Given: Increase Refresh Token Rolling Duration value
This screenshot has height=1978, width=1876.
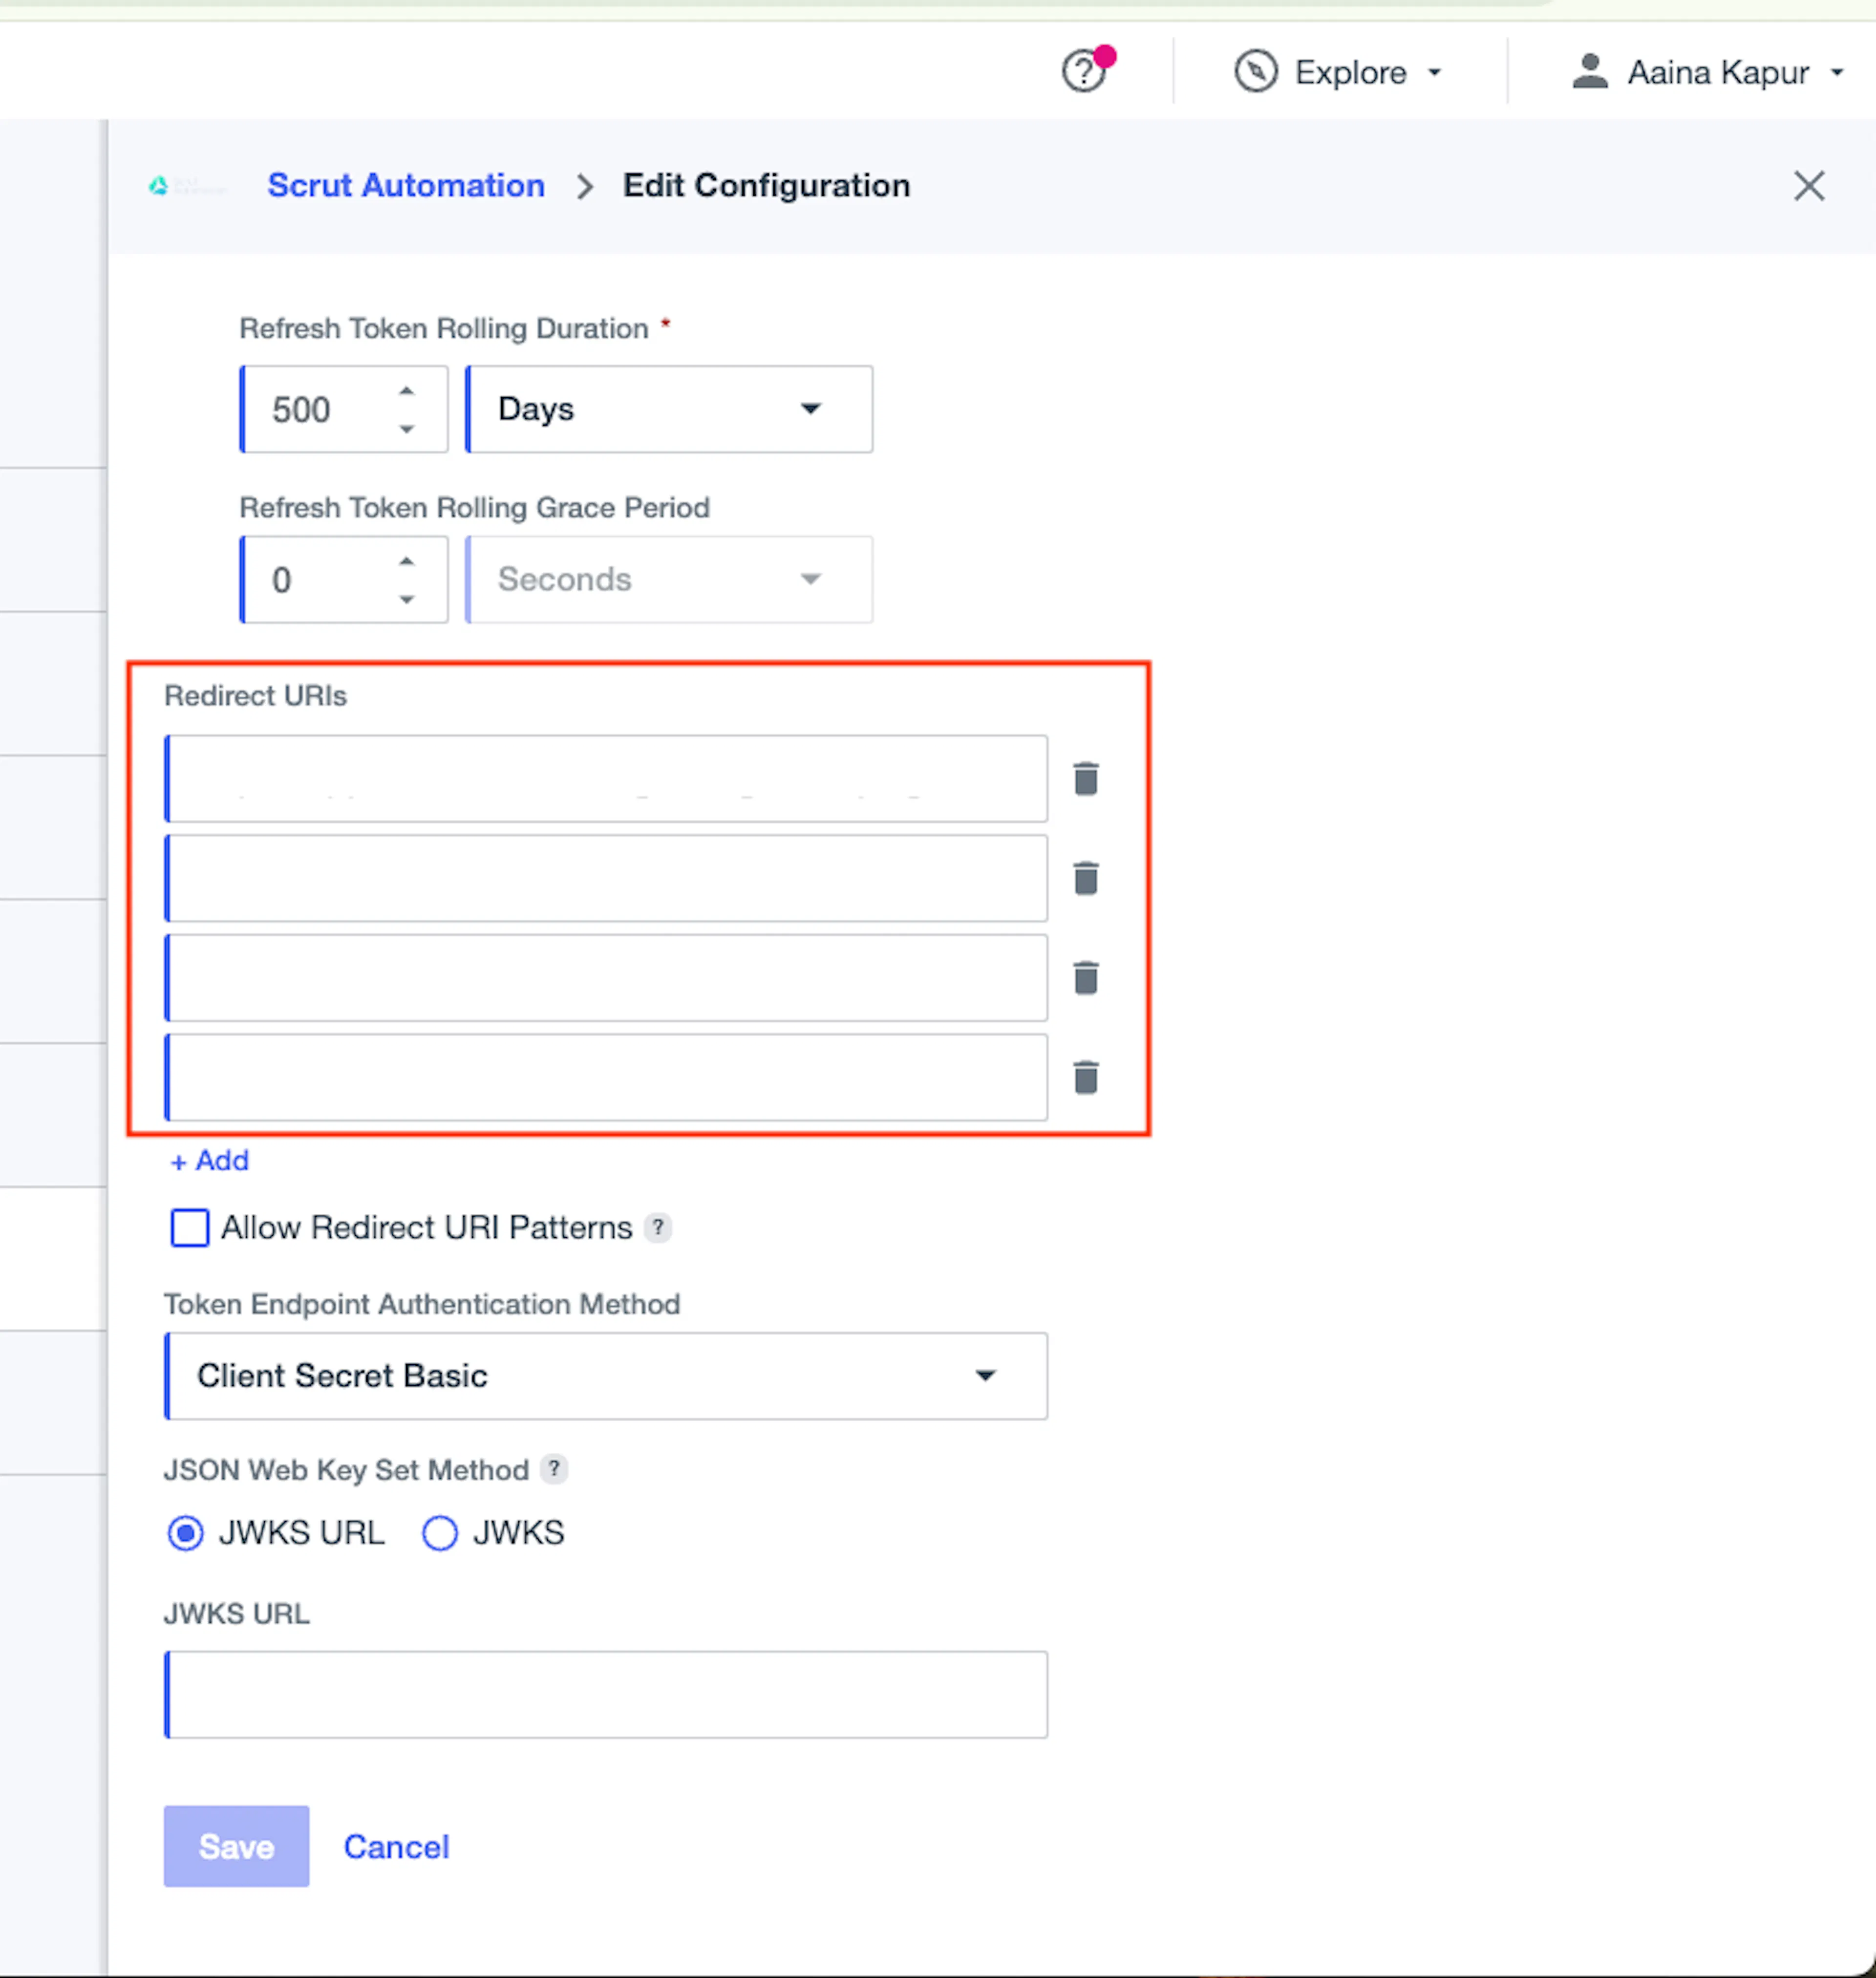Looking at the screenshot, I should [406, 392].
